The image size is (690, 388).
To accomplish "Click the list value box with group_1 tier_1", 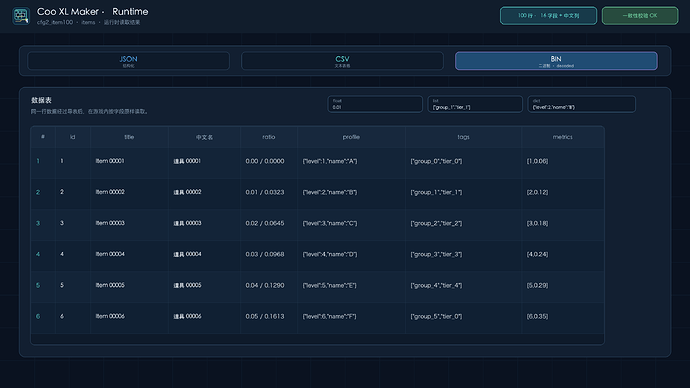I will coord(475,104).
